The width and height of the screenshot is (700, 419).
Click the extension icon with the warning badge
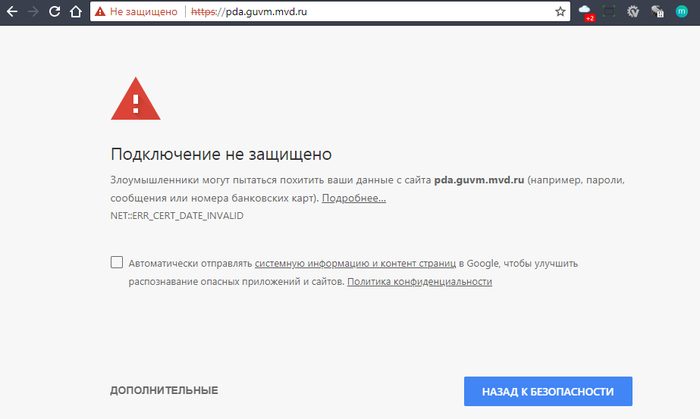click(657, 12)
